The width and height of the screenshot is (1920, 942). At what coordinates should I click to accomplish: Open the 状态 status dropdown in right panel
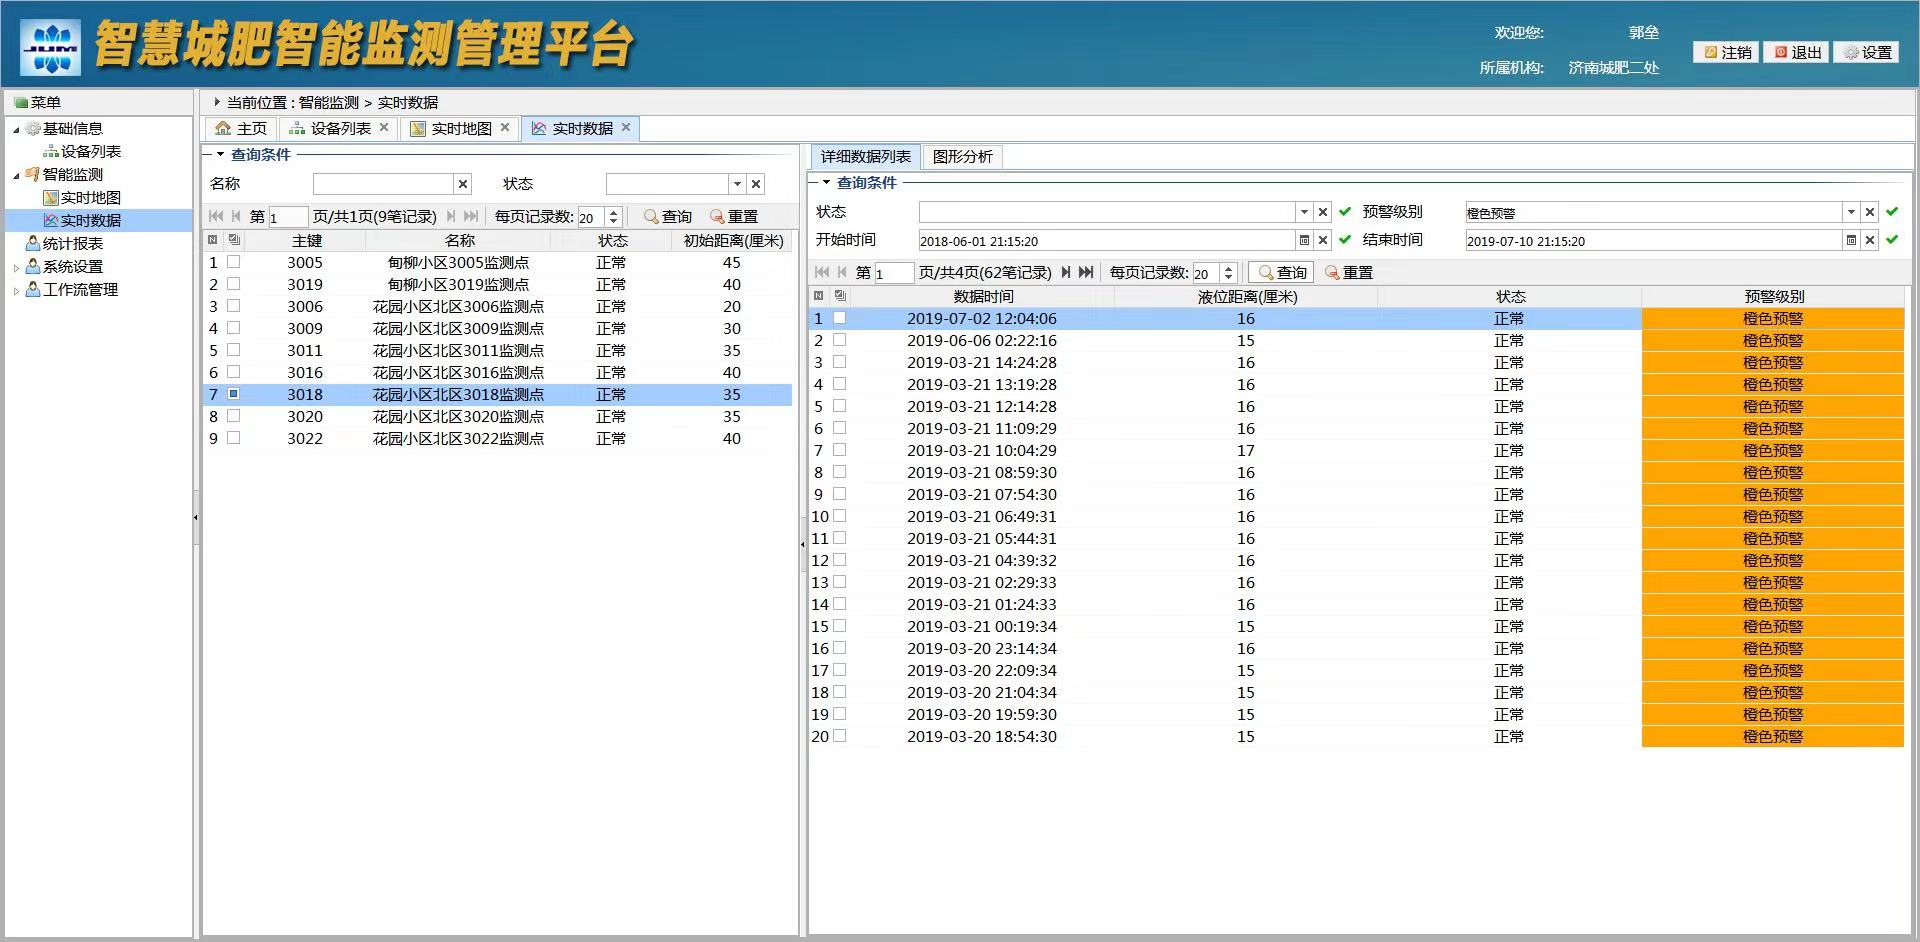(x=1304, y=212)
